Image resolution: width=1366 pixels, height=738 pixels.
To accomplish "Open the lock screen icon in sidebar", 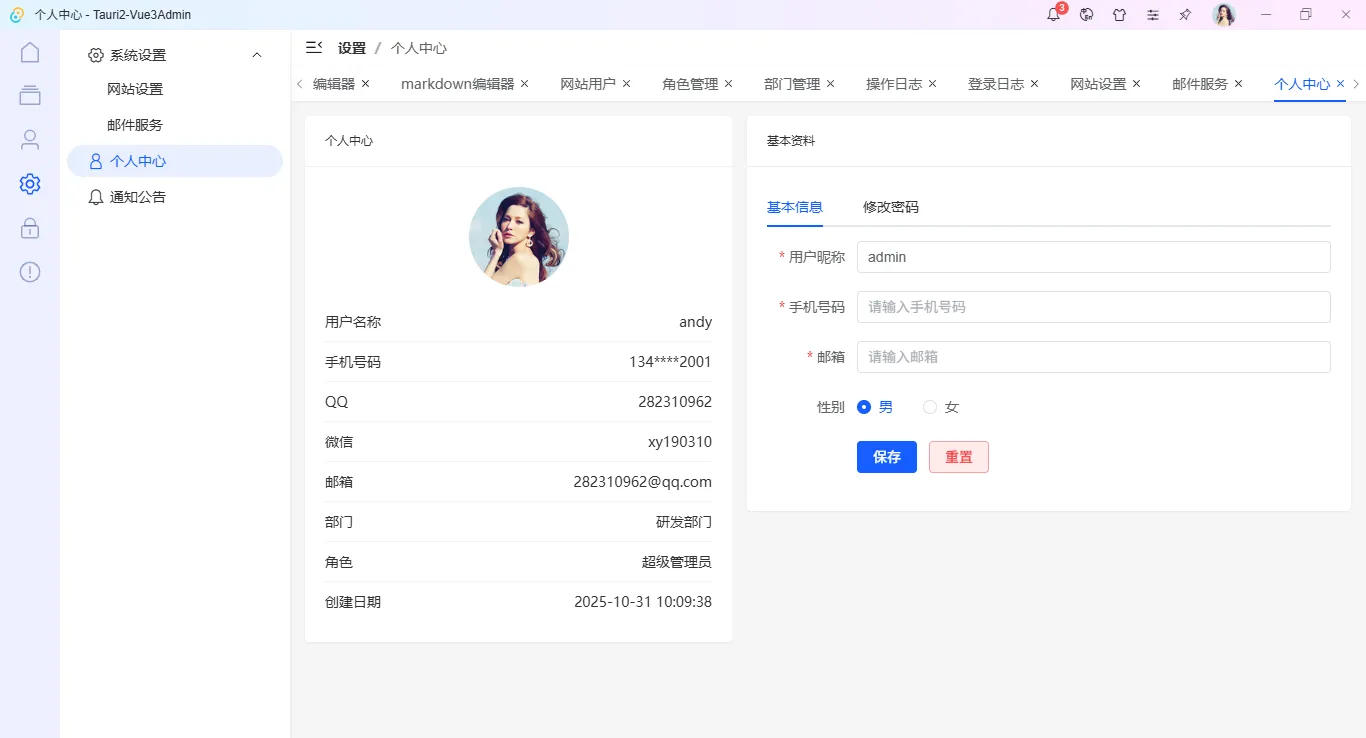I will point(29,228).
